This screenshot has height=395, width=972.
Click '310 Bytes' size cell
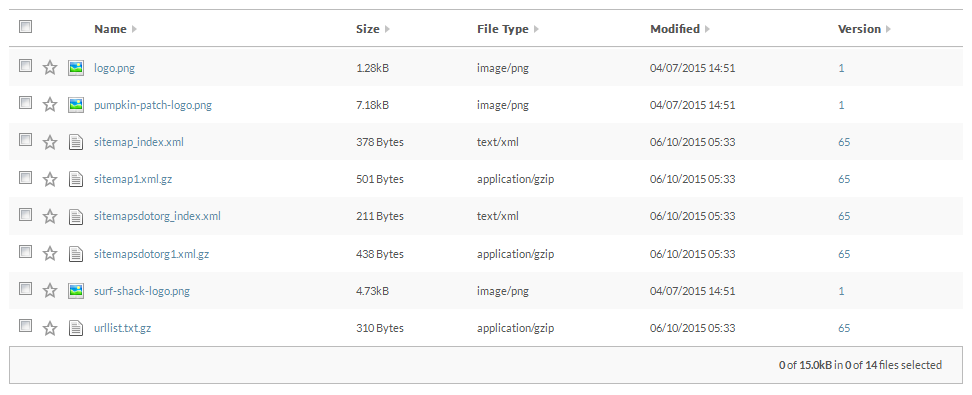379,329
